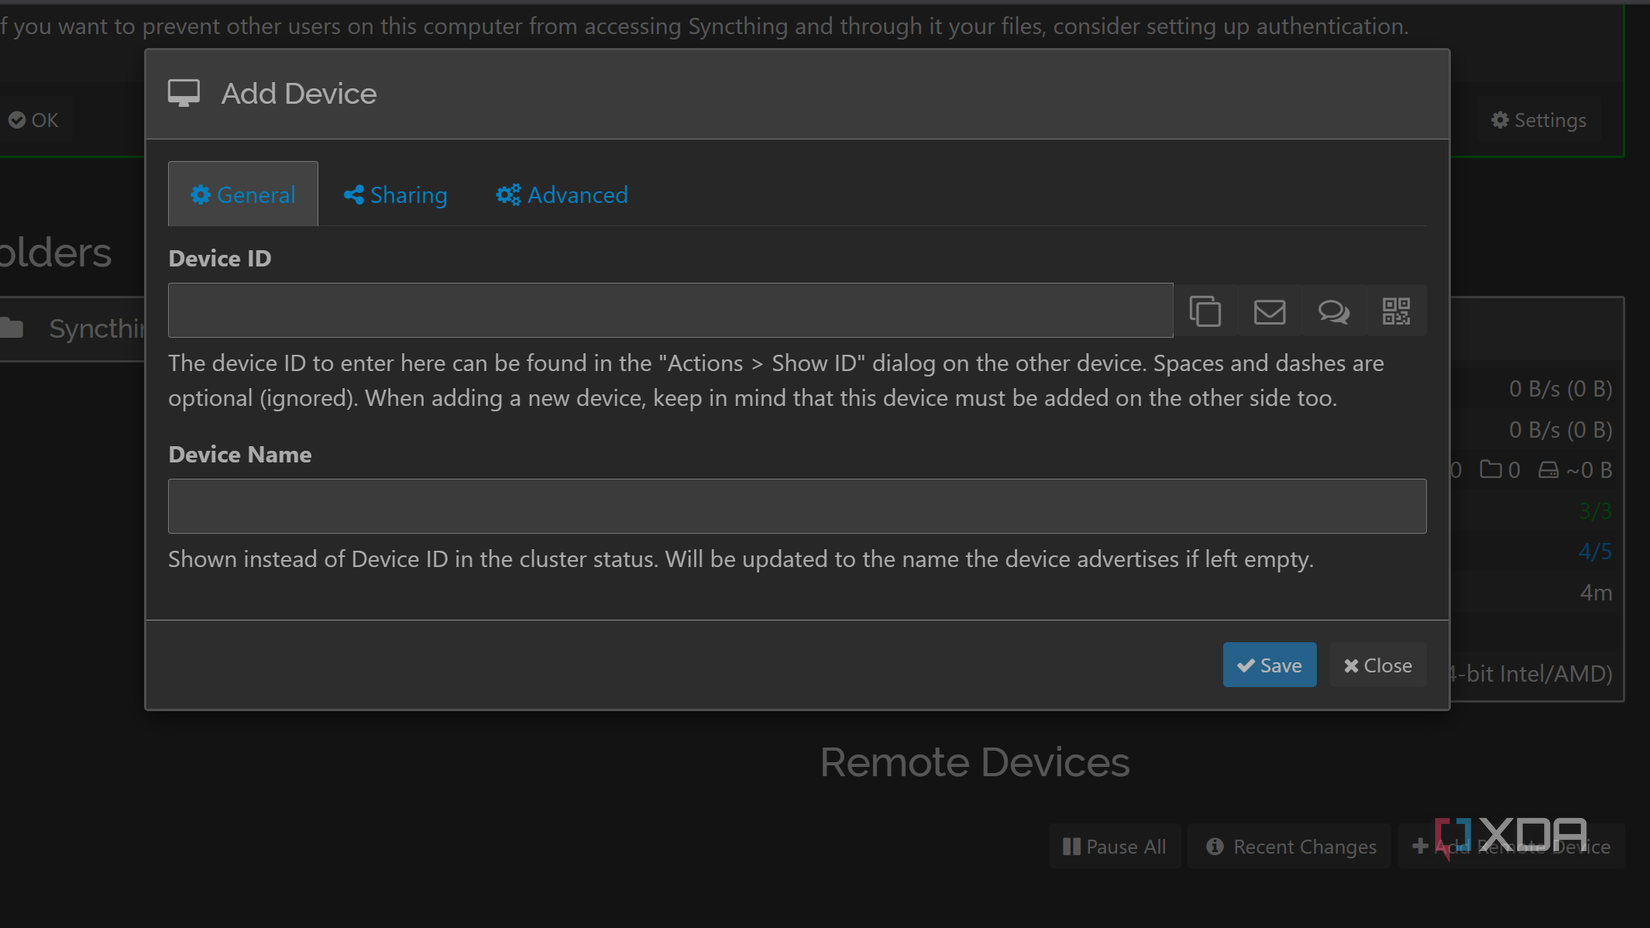This screenshot has height=928, width=1650.
Task: Pause all synchronization
Action: 1114,846
